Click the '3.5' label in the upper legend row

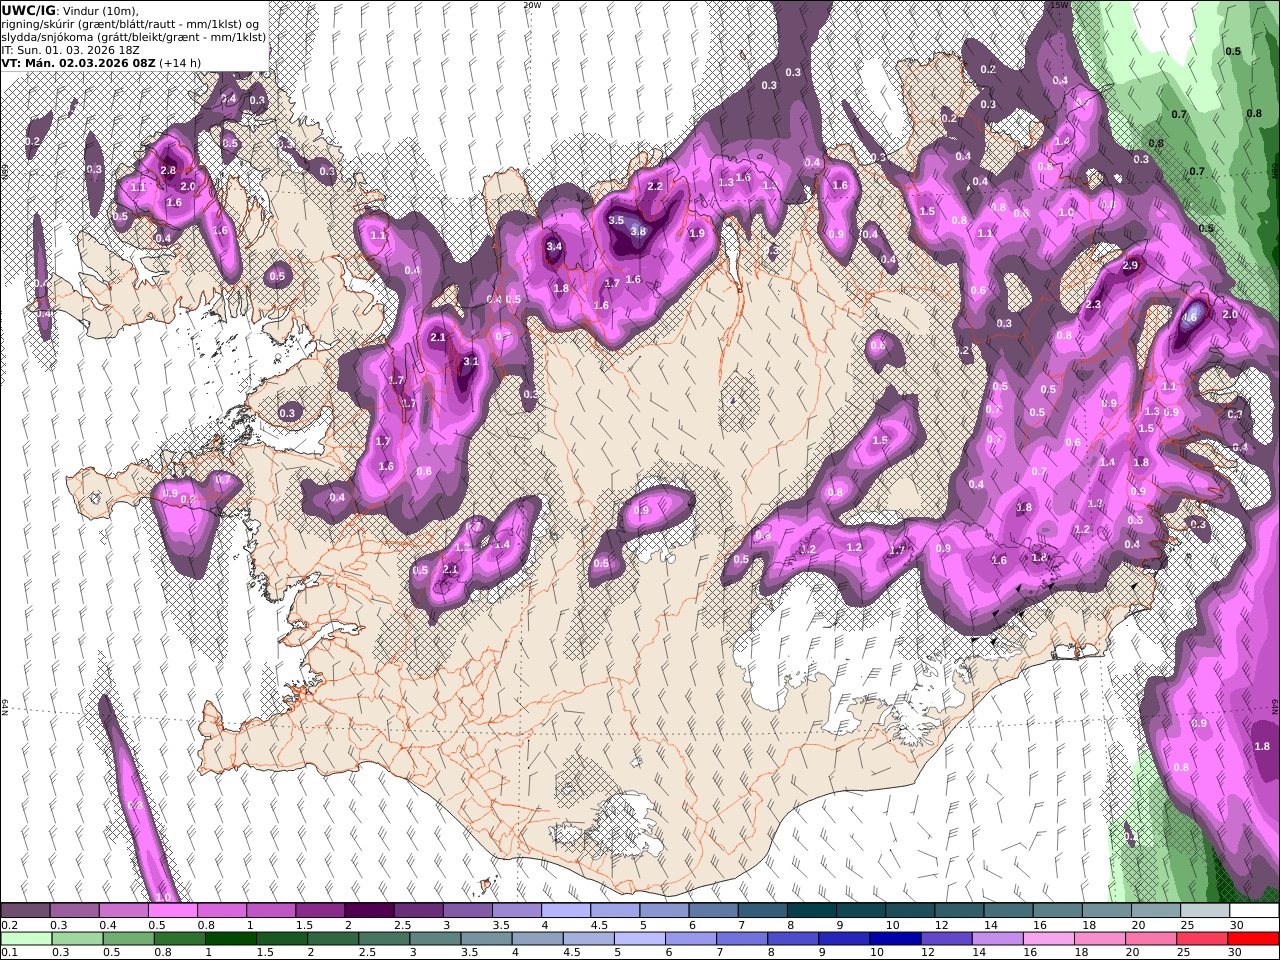point(500,925)
